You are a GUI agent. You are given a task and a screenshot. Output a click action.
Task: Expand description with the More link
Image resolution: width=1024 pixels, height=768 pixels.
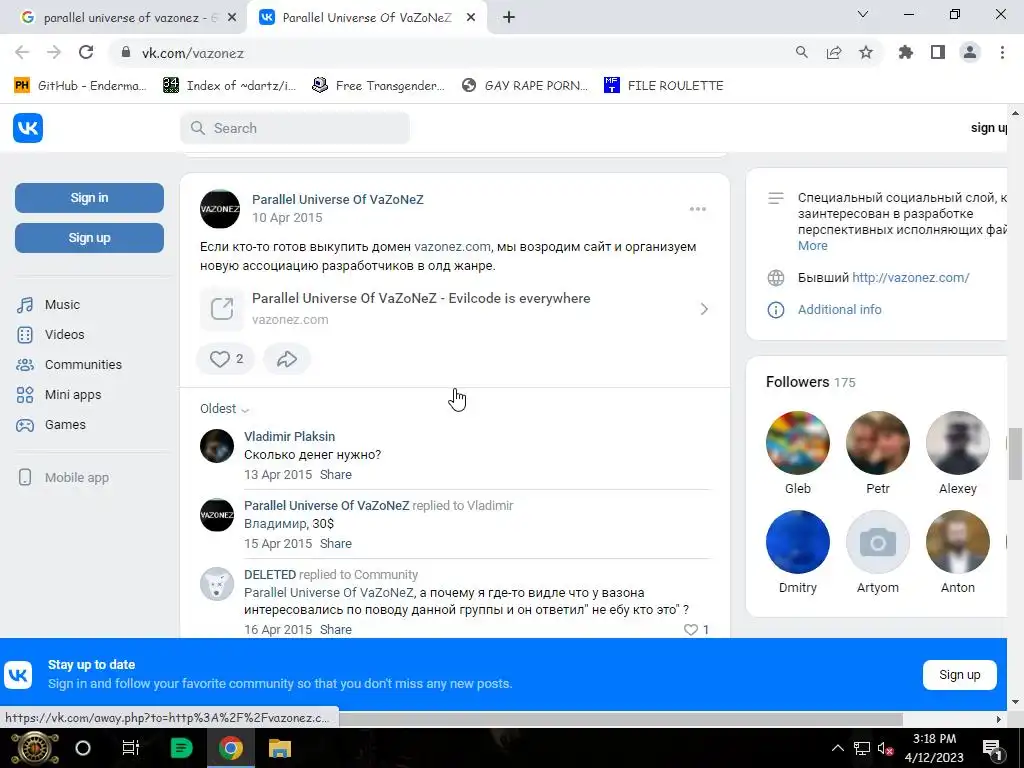click(812, 246)
